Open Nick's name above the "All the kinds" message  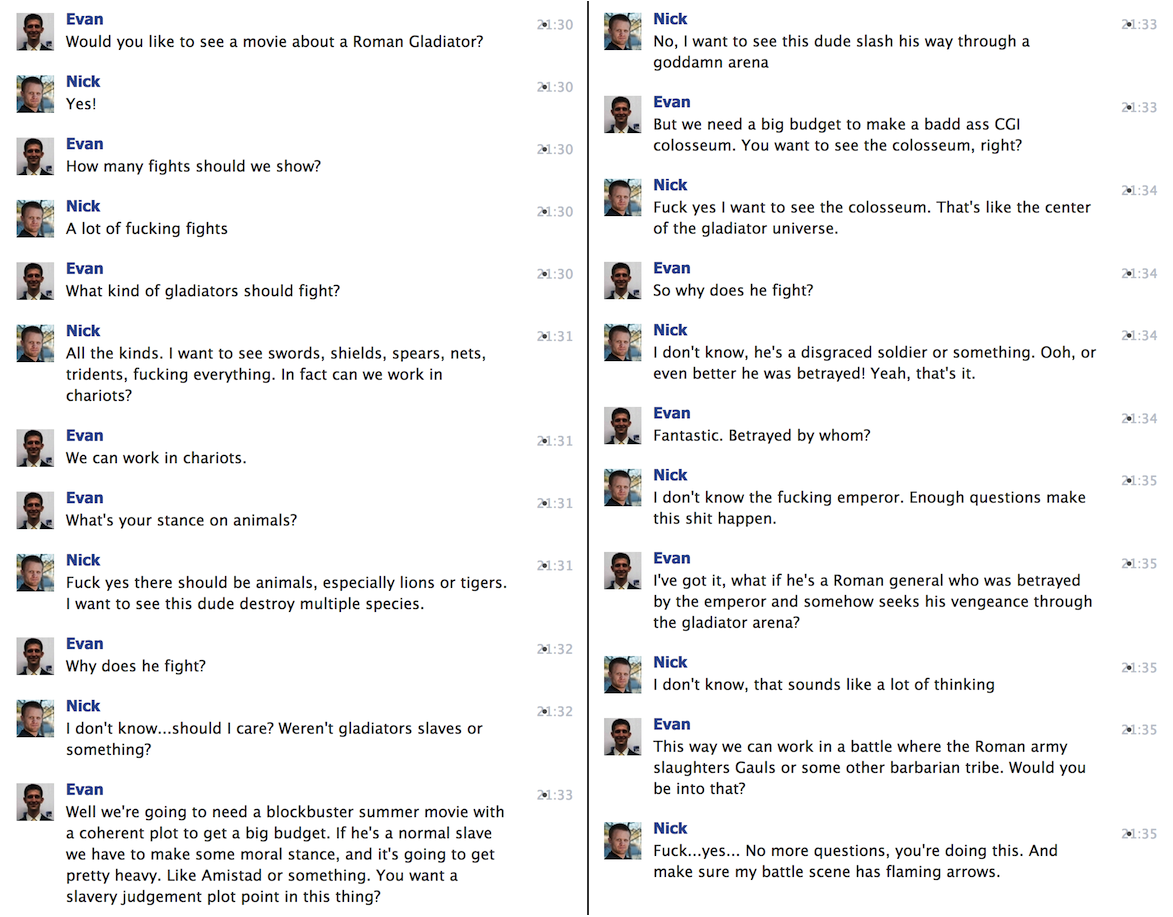[83, 331]
